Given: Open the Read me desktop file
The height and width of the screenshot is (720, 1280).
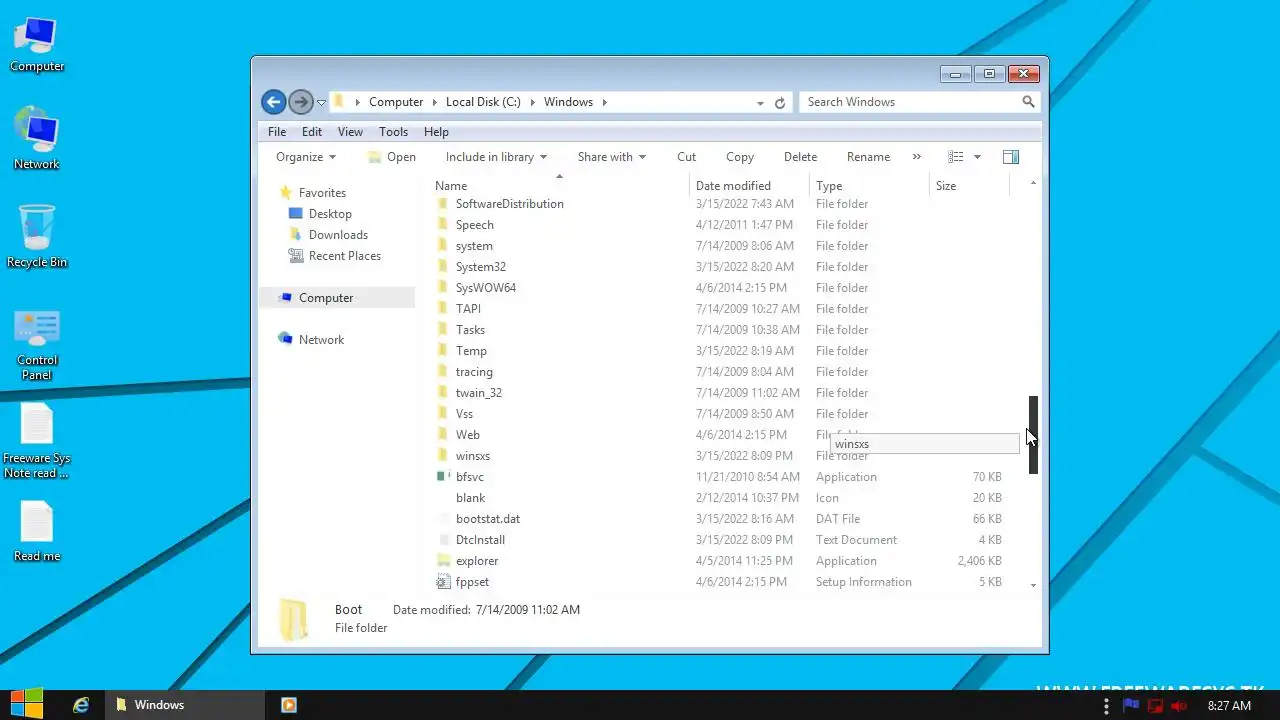Looking at the screenshot, I should coord(37,530).
